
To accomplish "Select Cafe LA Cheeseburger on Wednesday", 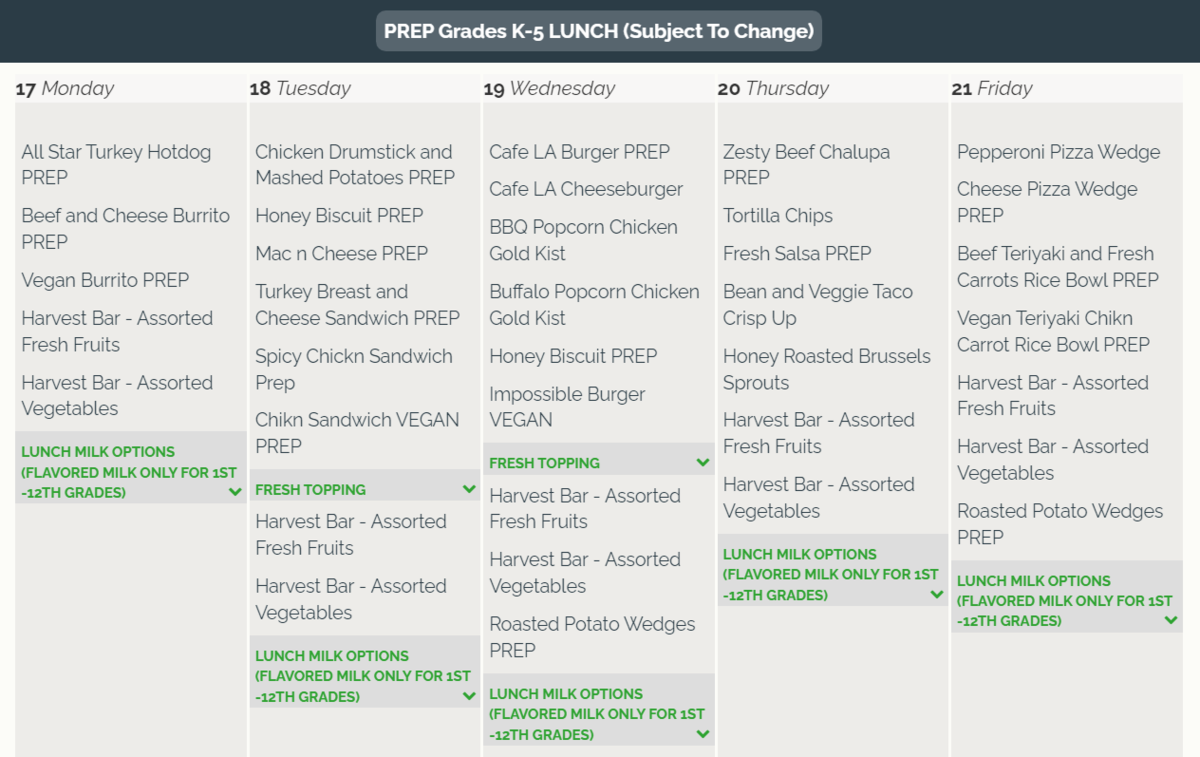I will point(586,189).
